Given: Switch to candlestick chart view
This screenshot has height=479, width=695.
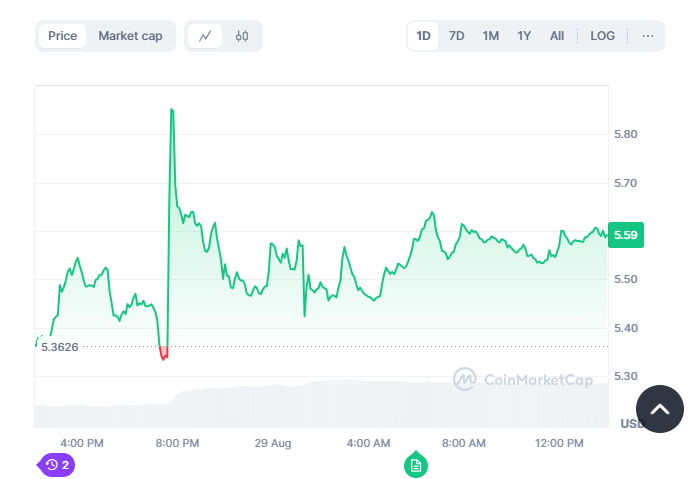Looking at the screenshot, I should pyautogui.click(x=242, y=36).
